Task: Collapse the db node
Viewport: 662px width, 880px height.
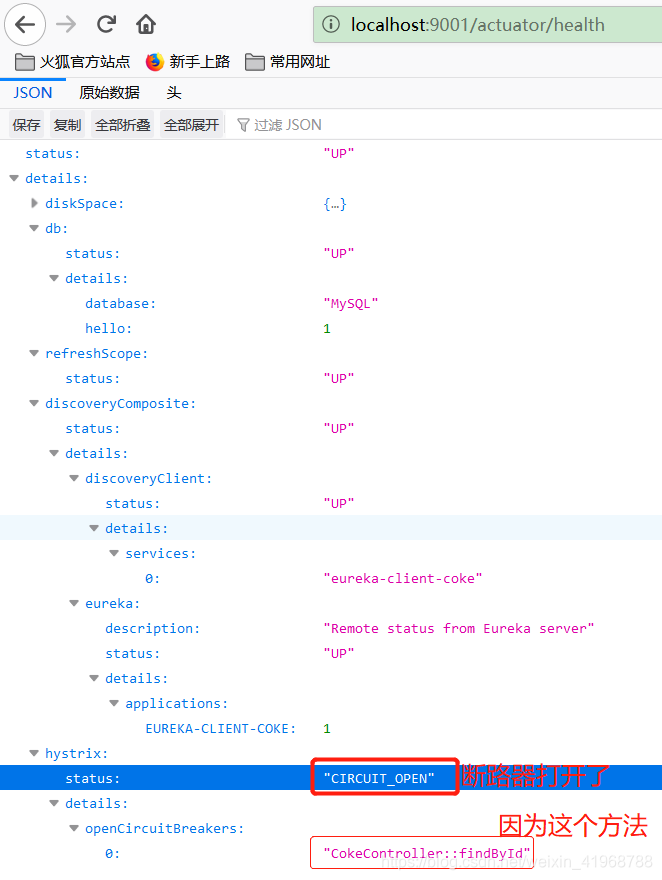Action: tap(34, 228)
